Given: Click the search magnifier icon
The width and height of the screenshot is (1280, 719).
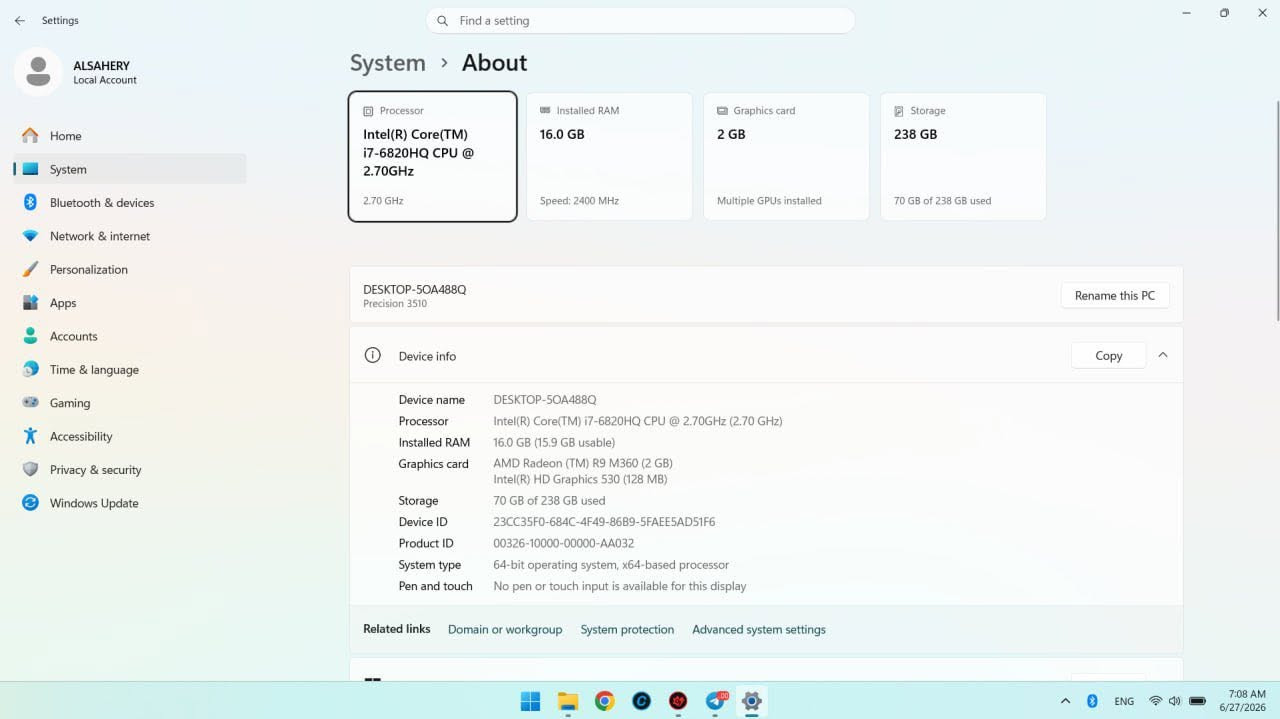Looking at the screenshot, I should coord(443,21).
